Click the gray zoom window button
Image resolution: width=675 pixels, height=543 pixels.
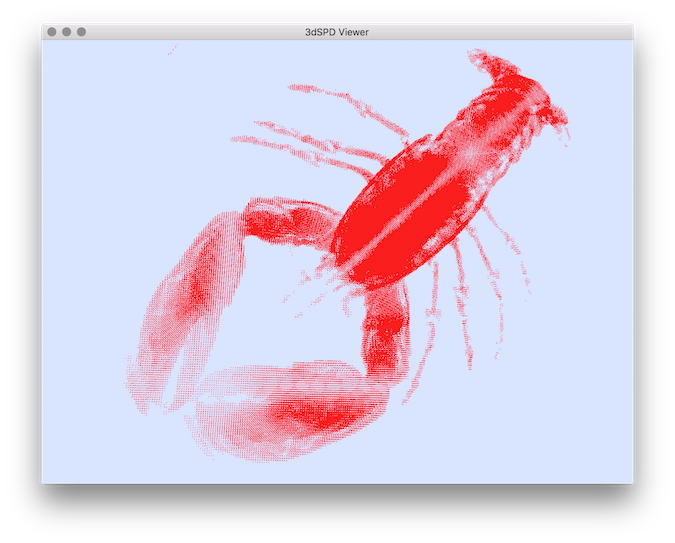[82, 32]
